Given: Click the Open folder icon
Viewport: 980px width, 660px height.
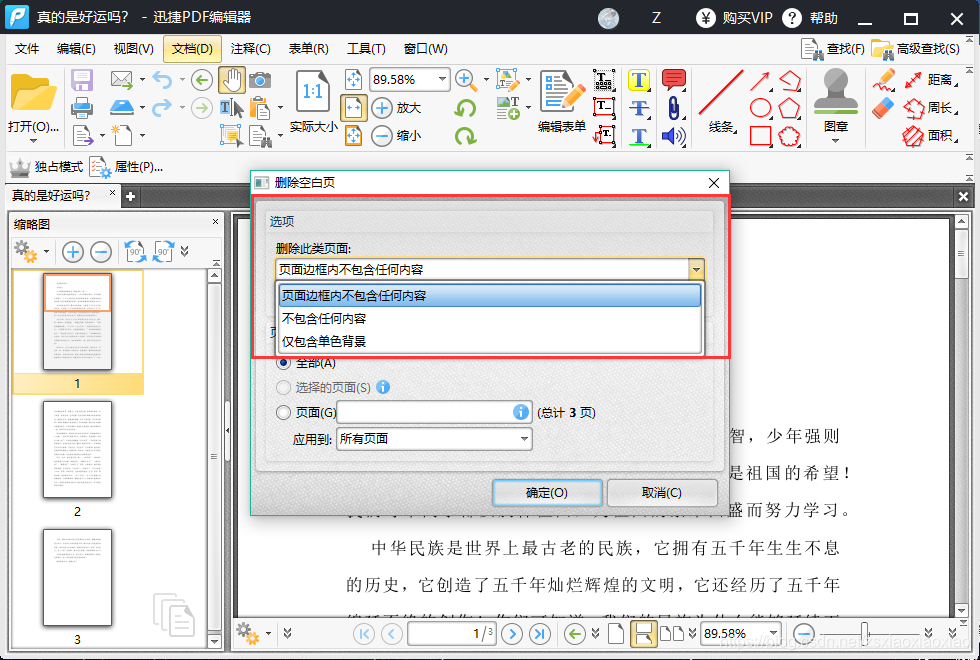Looking at the screenshot, I should point(33,93).
